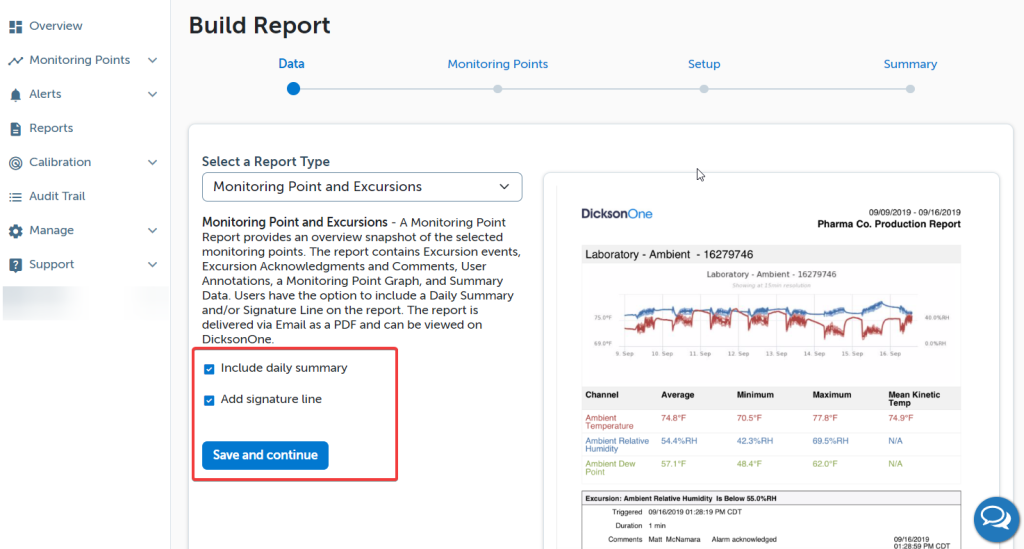Click the Calibration target icon

[x=16, y=163]
